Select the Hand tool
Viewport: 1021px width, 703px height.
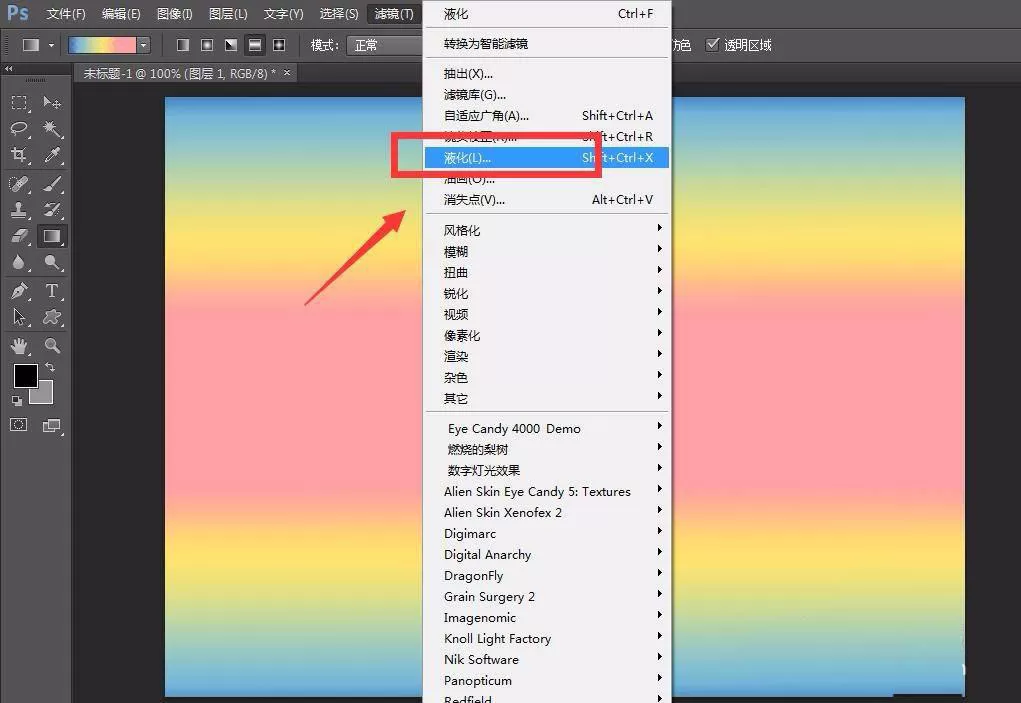click(20, 346)
